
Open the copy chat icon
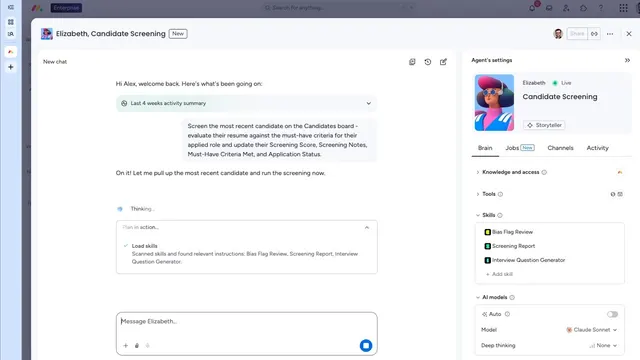pos(412,62)
